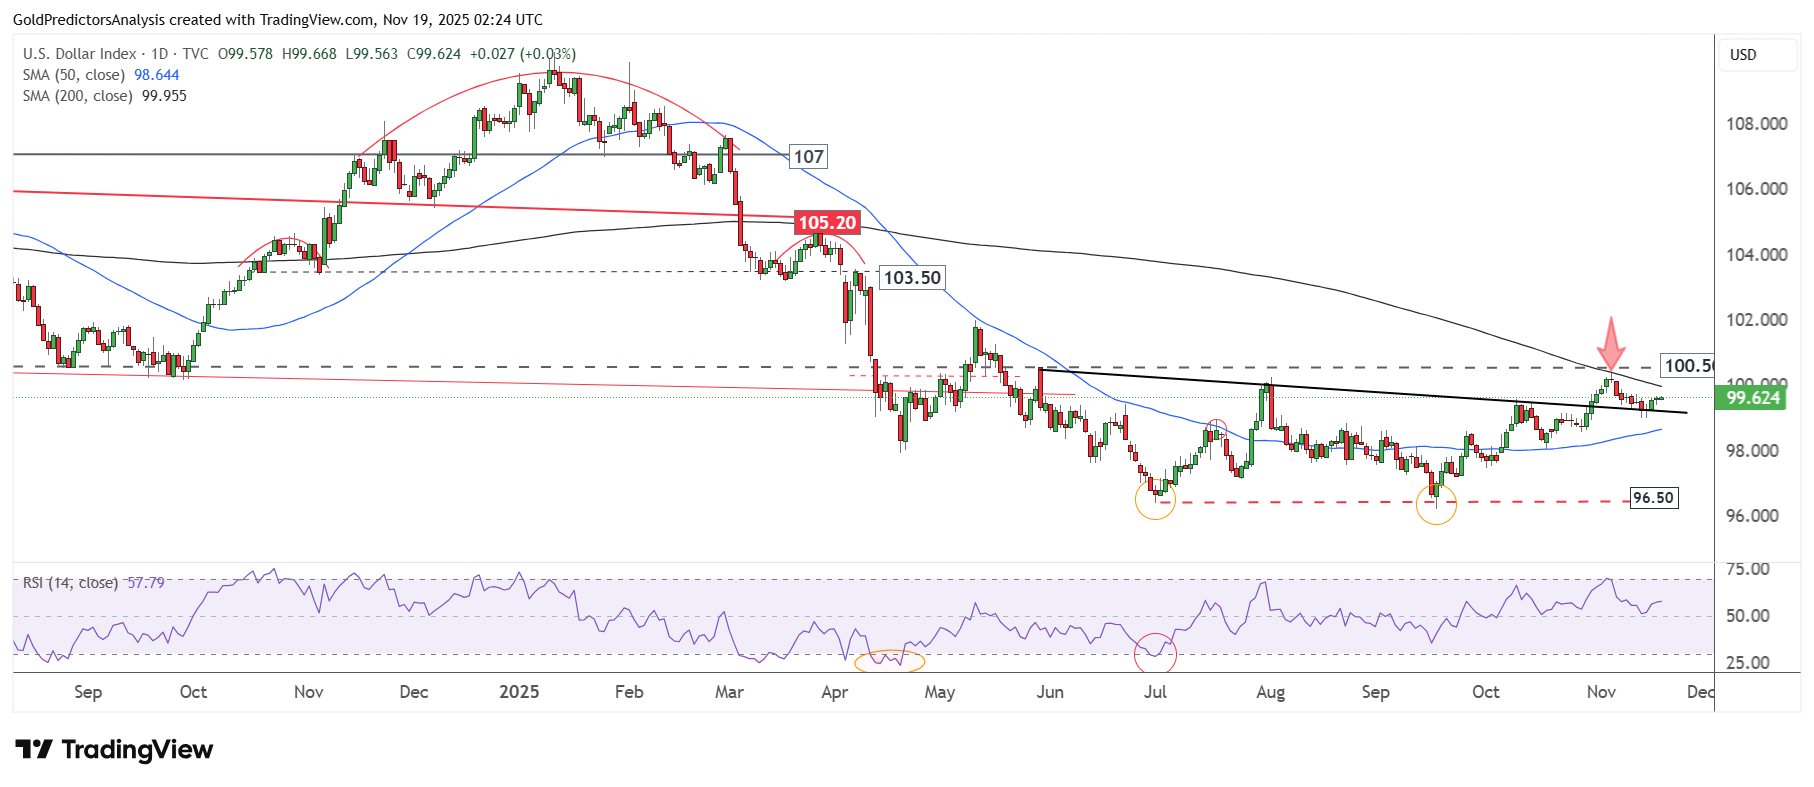Click the orange ellipse on RSI pane
The width and height of the screenshot is (1814, 787).
[890, 660]
